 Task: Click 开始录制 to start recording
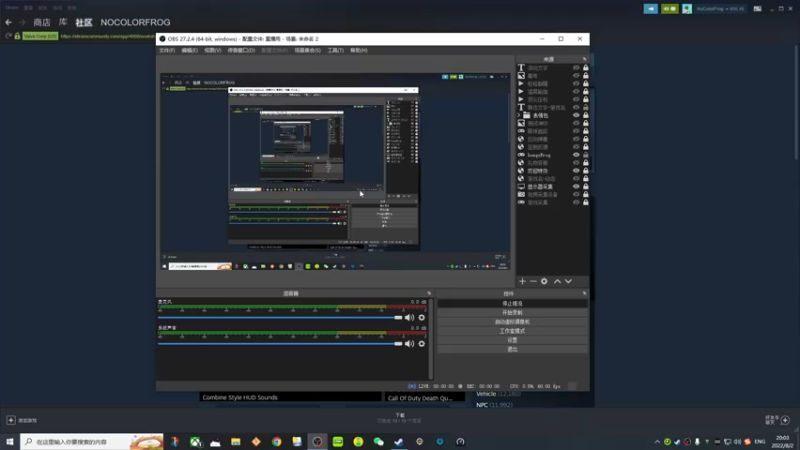tap(512, 313)
